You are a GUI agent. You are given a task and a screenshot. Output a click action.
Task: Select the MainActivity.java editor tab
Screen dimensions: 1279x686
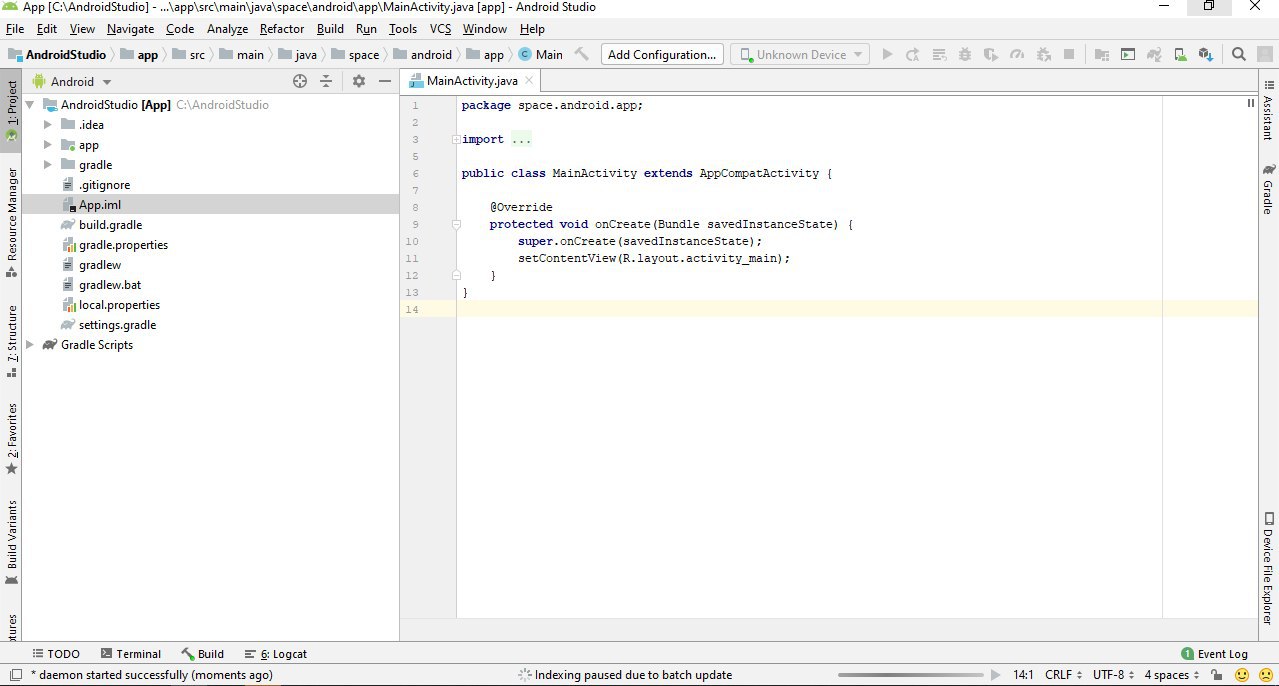(x=470, y=81)
